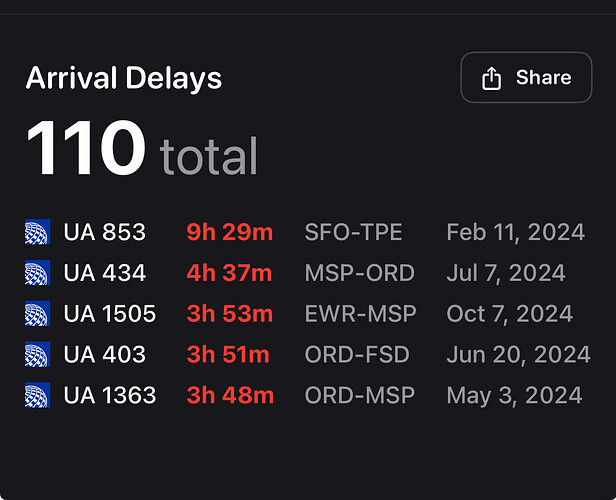
Task: Select flight number UA 403
Action: point(104,354)
